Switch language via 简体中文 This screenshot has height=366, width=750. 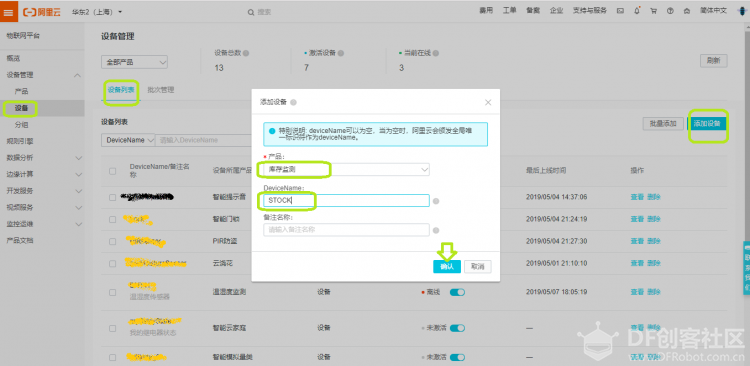click(x=713, y=11)
